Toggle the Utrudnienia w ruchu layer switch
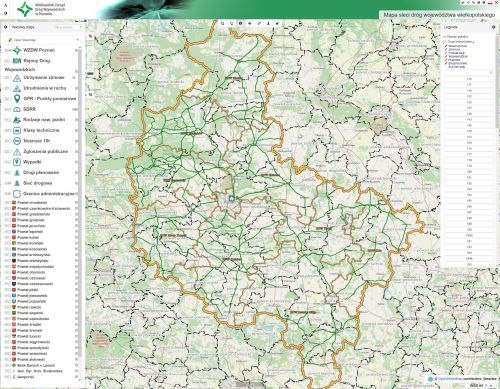Viewport: 500px width, 389px height. click(7, 88)
